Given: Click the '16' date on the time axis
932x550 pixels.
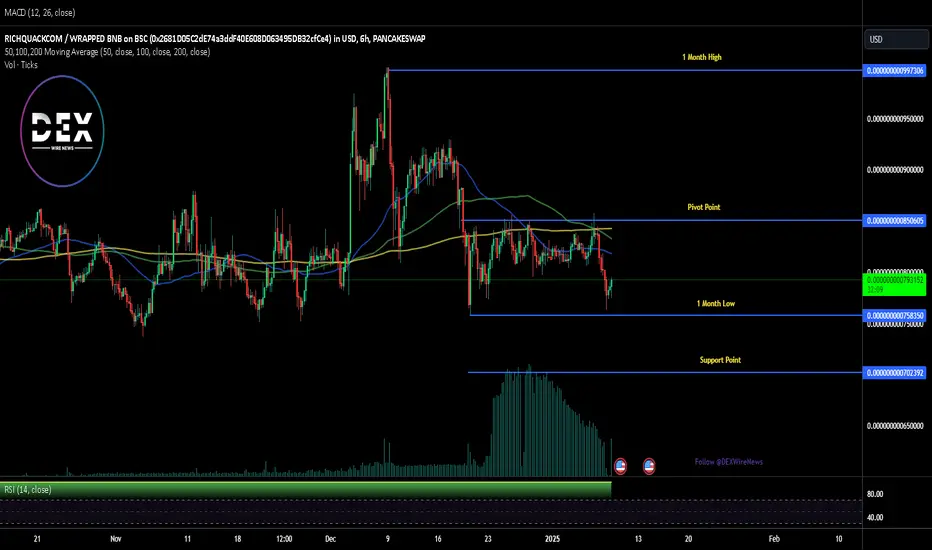Looking at the screenshot, I should point(438,539).
